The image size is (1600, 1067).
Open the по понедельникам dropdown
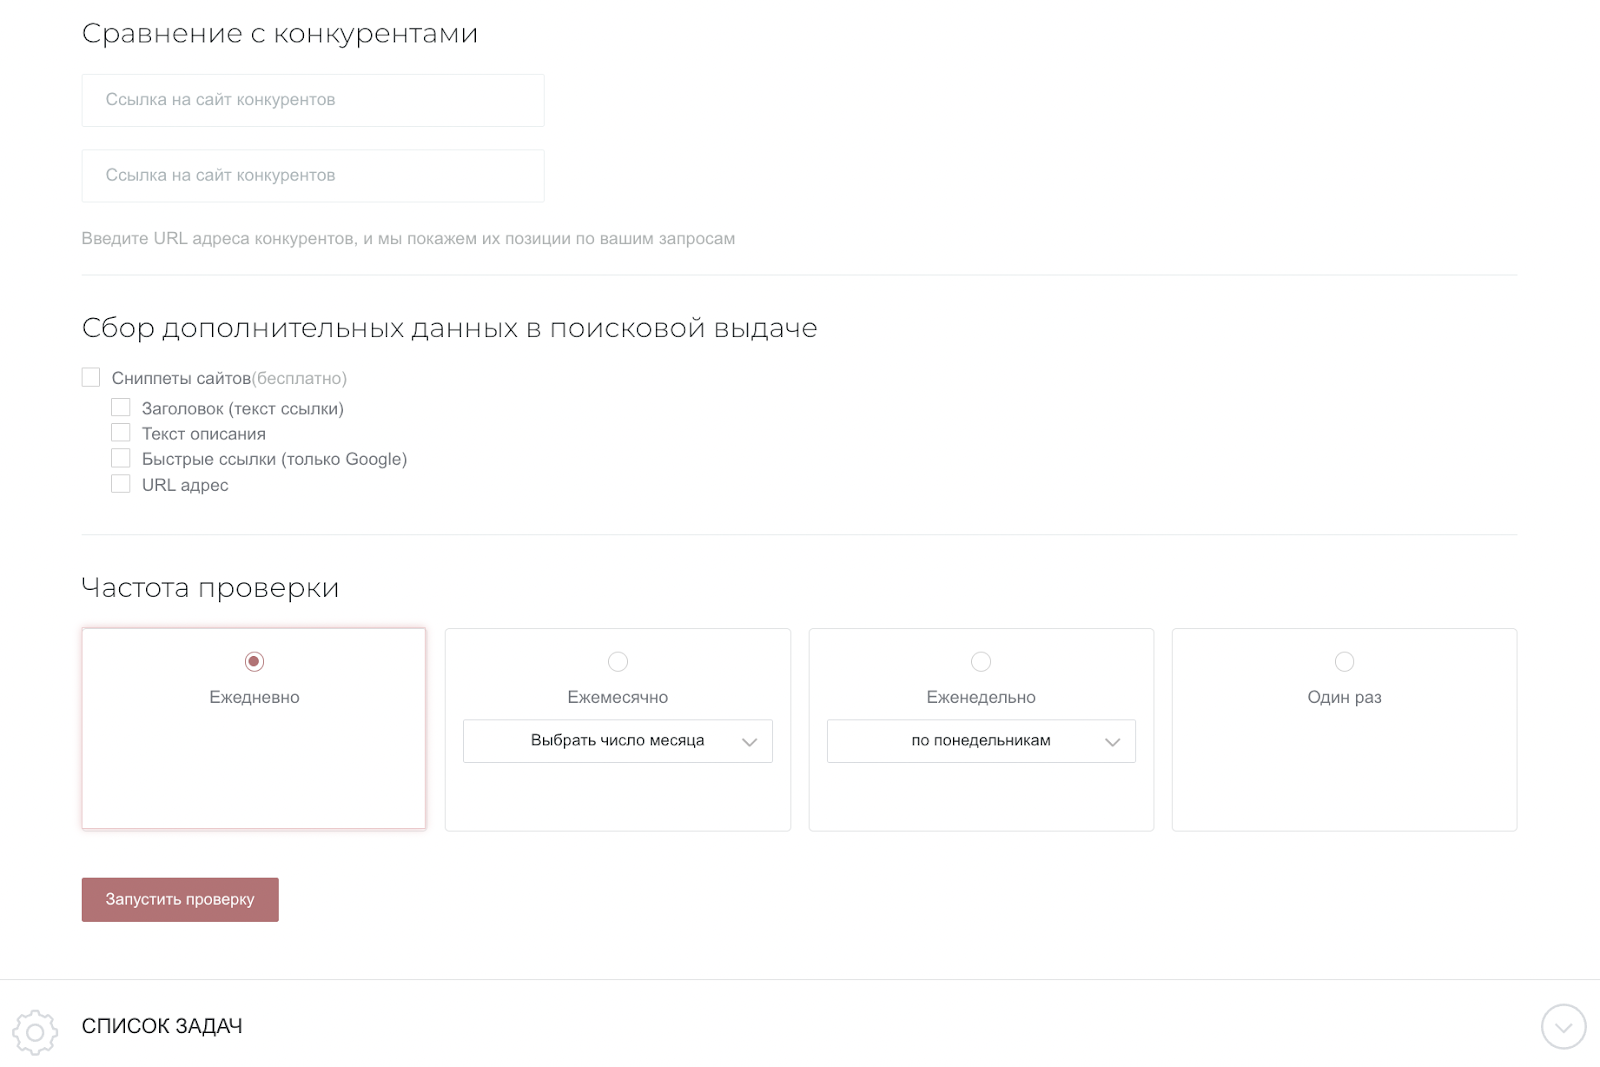(981, 741)
